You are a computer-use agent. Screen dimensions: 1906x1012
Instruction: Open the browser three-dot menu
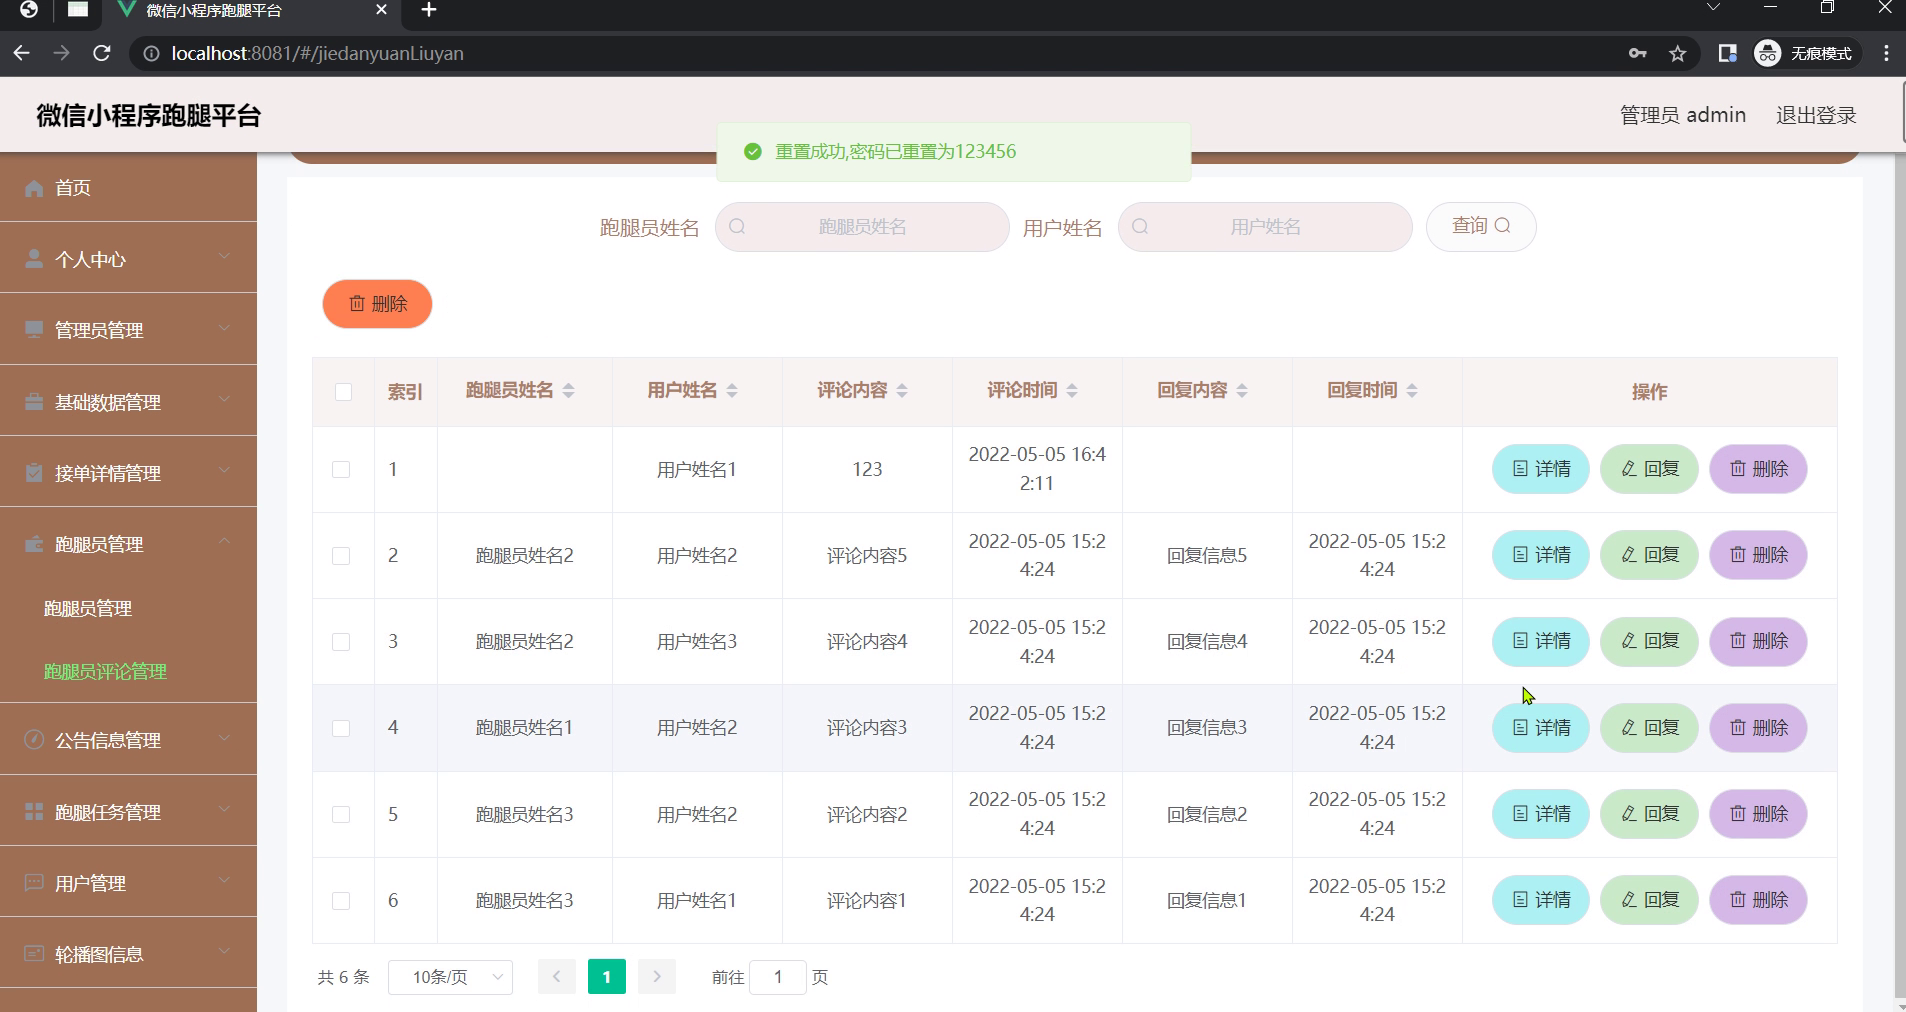tap(1886, 54)
